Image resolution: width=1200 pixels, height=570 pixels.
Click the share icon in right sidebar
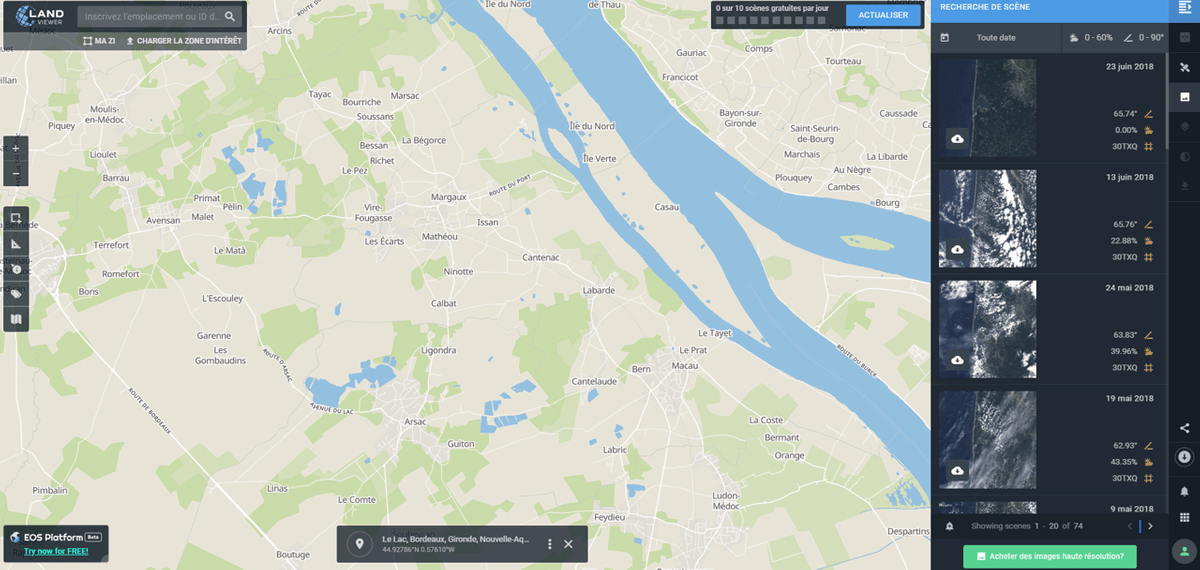pos(1185,428)
